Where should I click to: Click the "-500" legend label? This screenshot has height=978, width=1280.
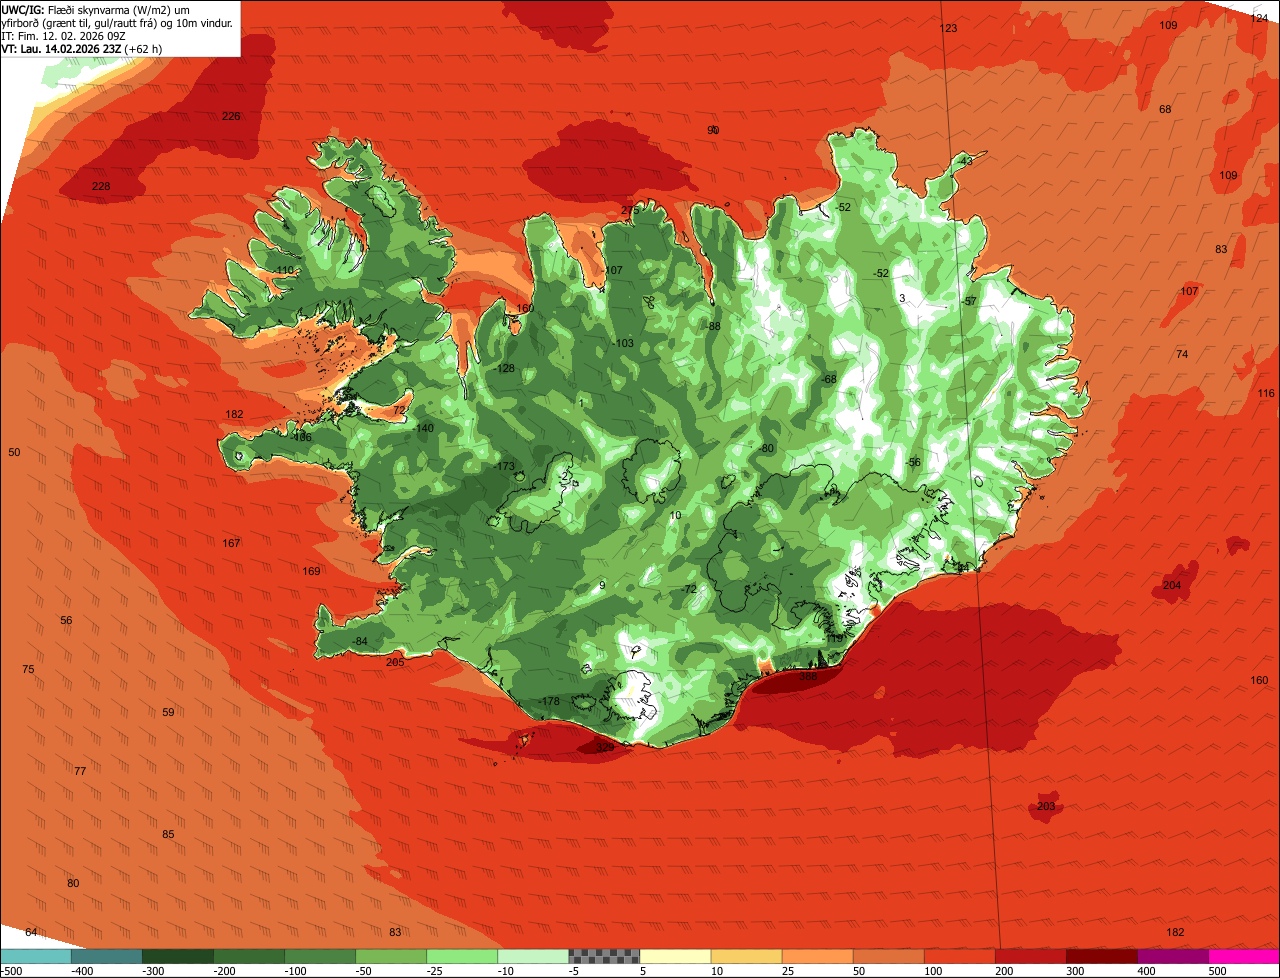tap(11, 970)
